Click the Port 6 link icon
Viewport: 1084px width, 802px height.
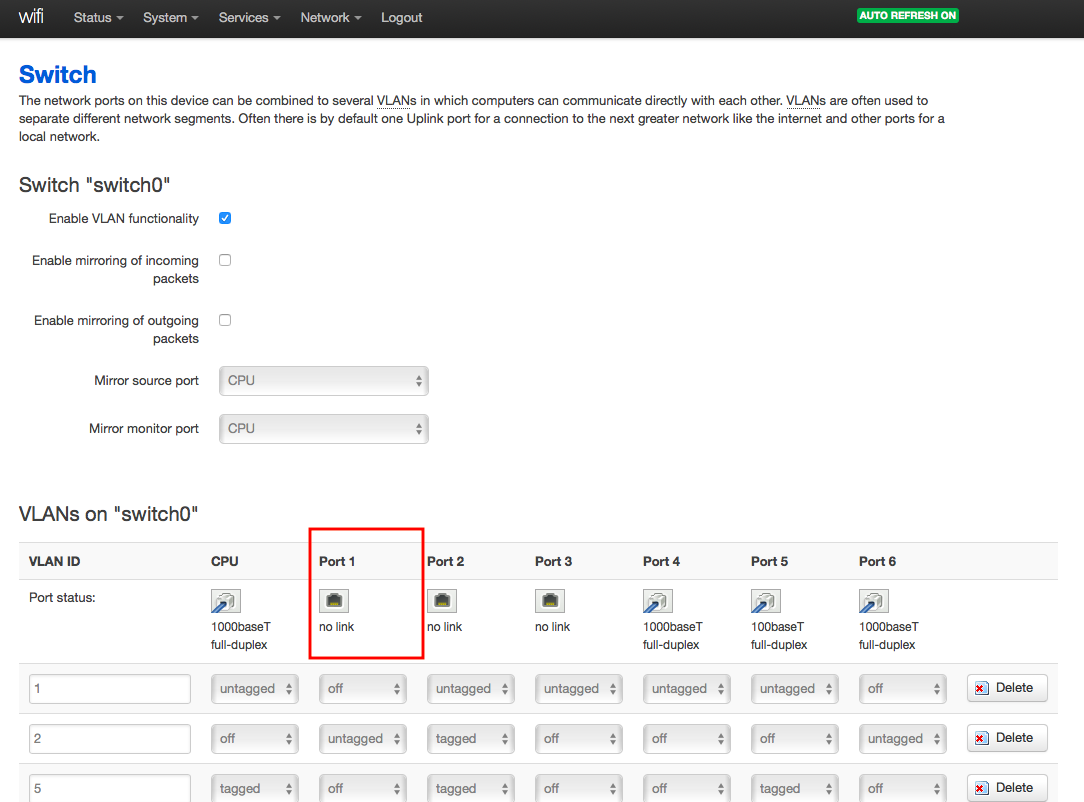coord(873,601)
